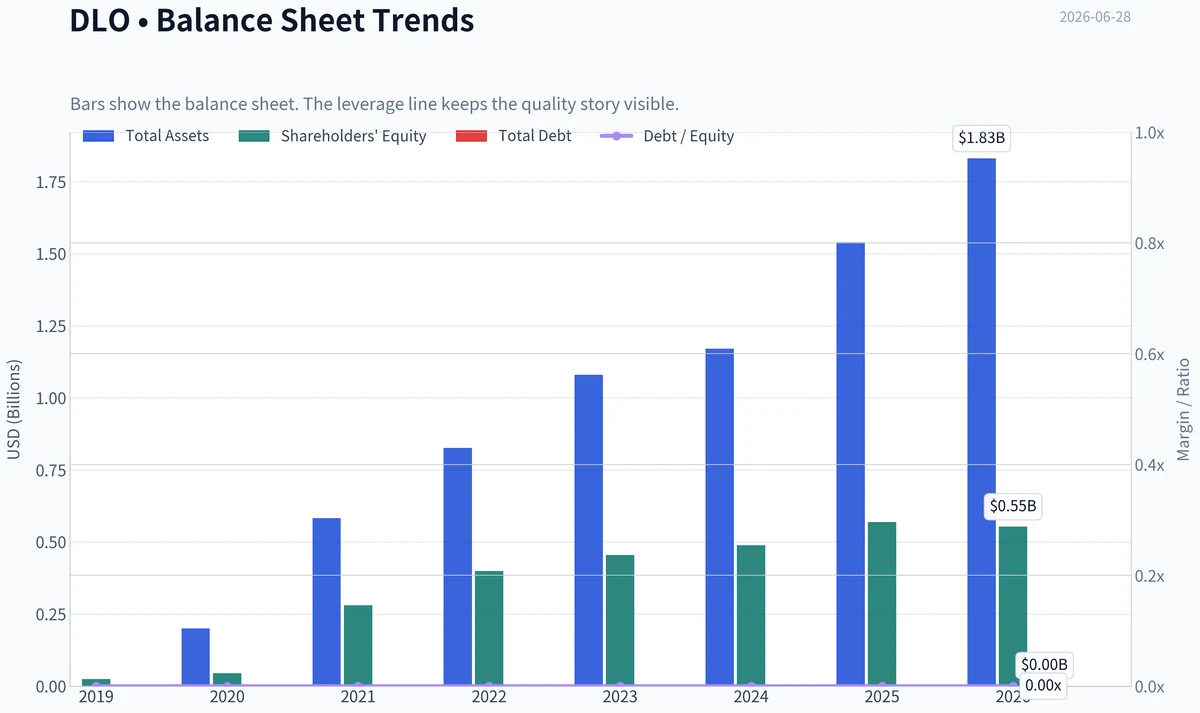
Task: Click the 0.00x ratio data label
Action: click(x=1043, y=685)
